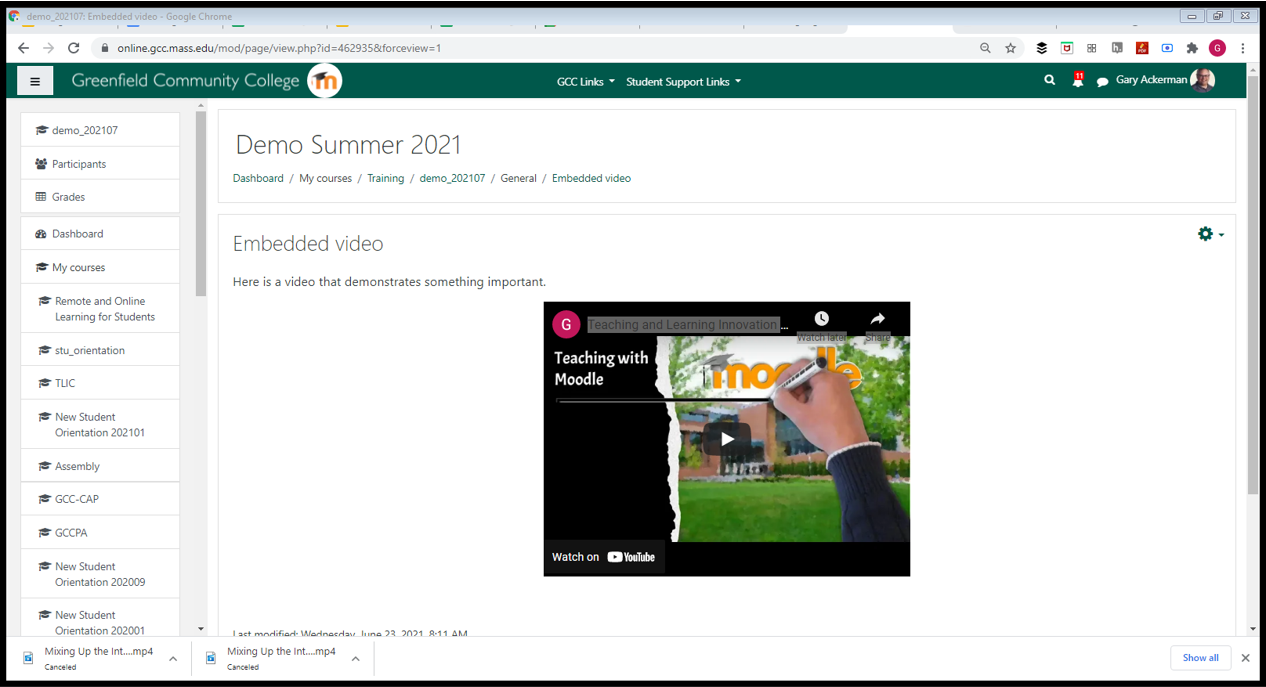Open the Moodle search magnifier
Screen dimensions: 1266x687
click(1049, 80)
